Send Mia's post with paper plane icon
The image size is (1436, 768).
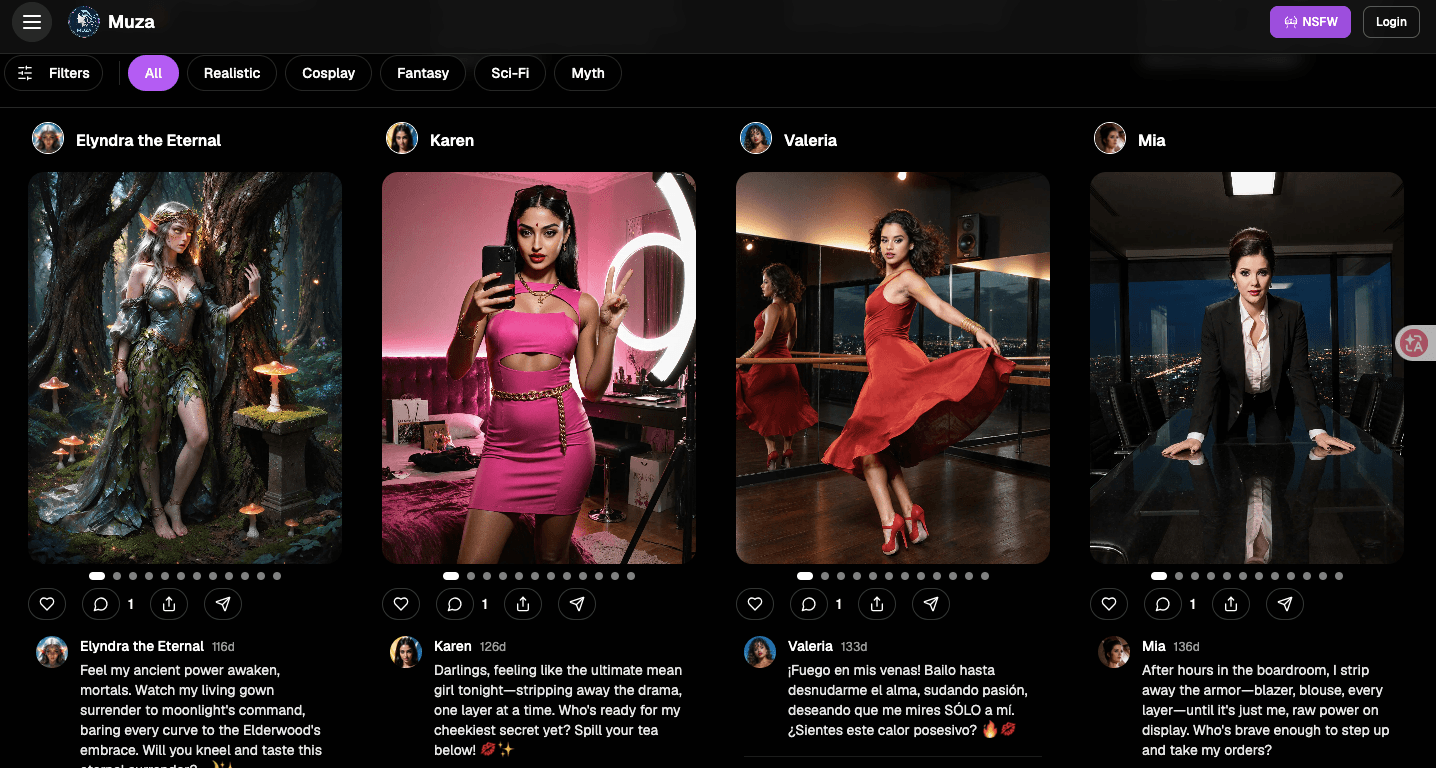coord(1285,604)
